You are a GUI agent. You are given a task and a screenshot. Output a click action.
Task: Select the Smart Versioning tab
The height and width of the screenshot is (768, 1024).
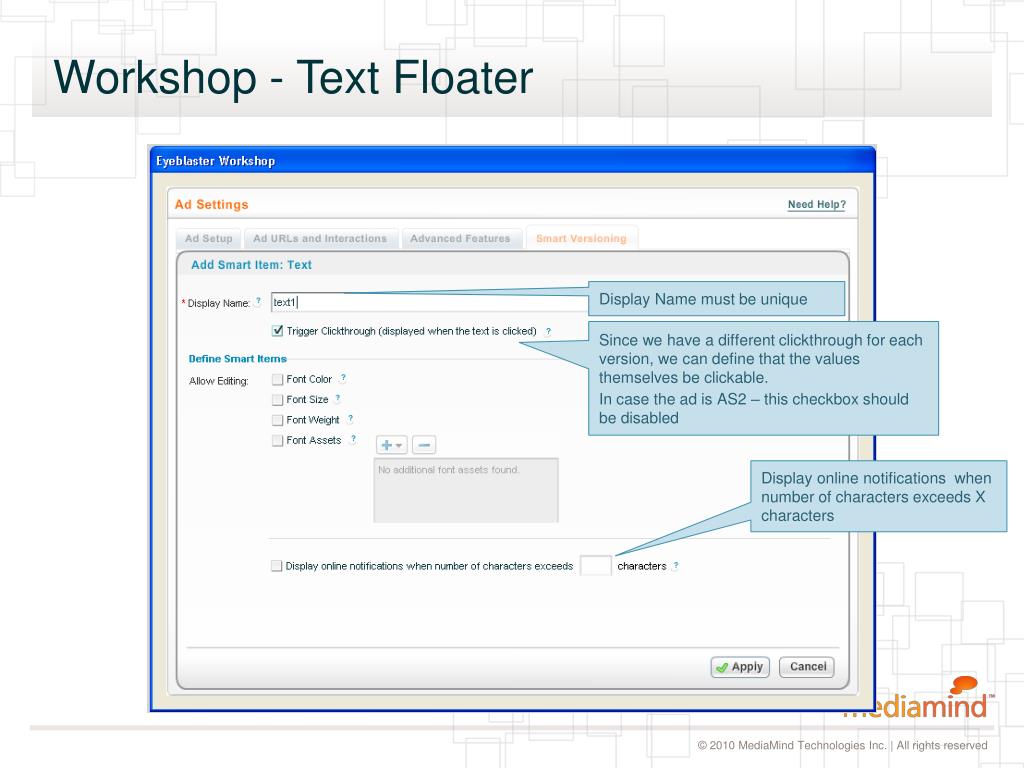(x=581, y=238)
